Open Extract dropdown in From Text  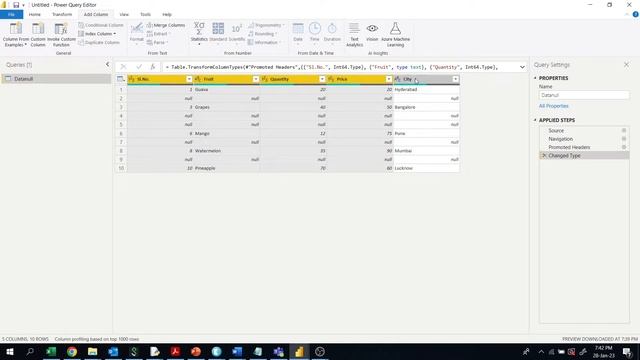click(x=158, y=34)
